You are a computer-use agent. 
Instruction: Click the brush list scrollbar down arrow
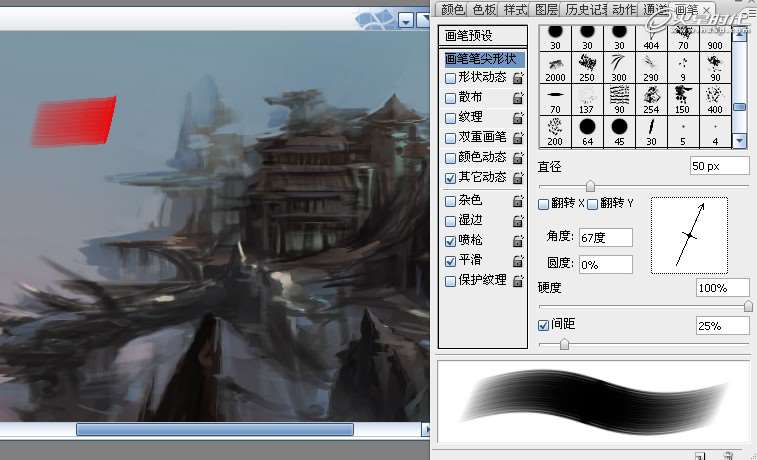point(740,141)
